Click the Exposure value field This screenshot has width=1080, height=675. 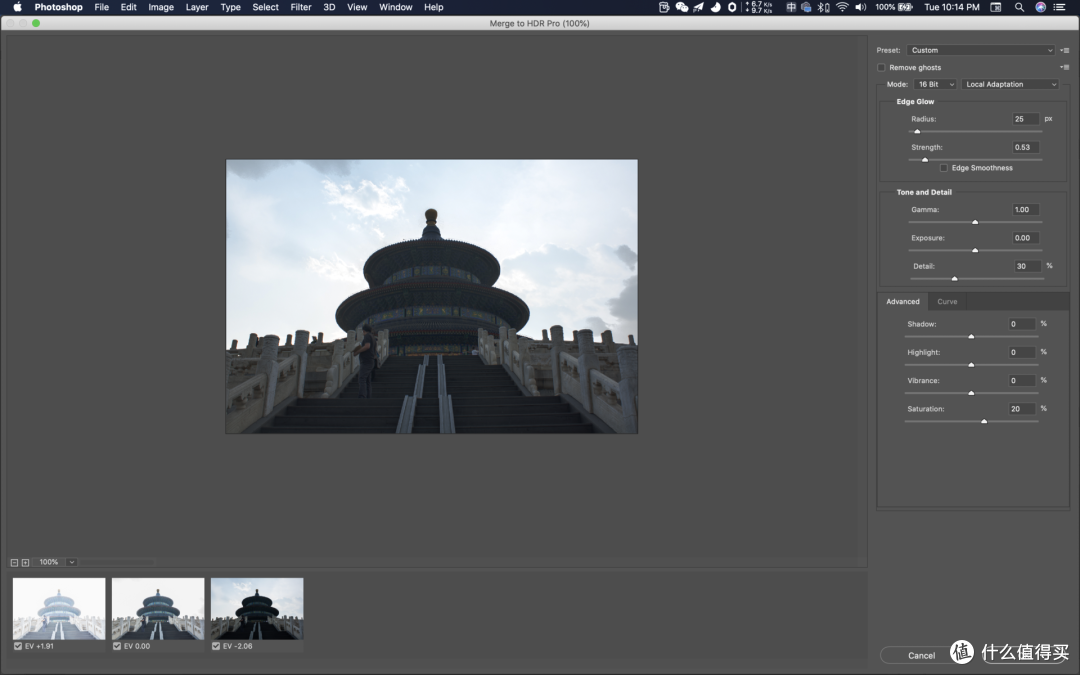click(x=1026, y=238)
